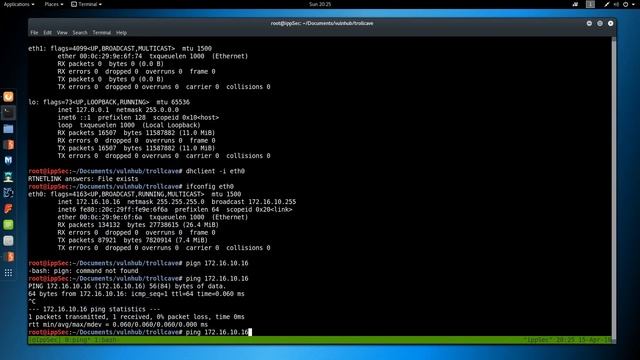Launch the dock icon below Armitage
The height and width of the screenshot is (360, 640).
[8, 193]
